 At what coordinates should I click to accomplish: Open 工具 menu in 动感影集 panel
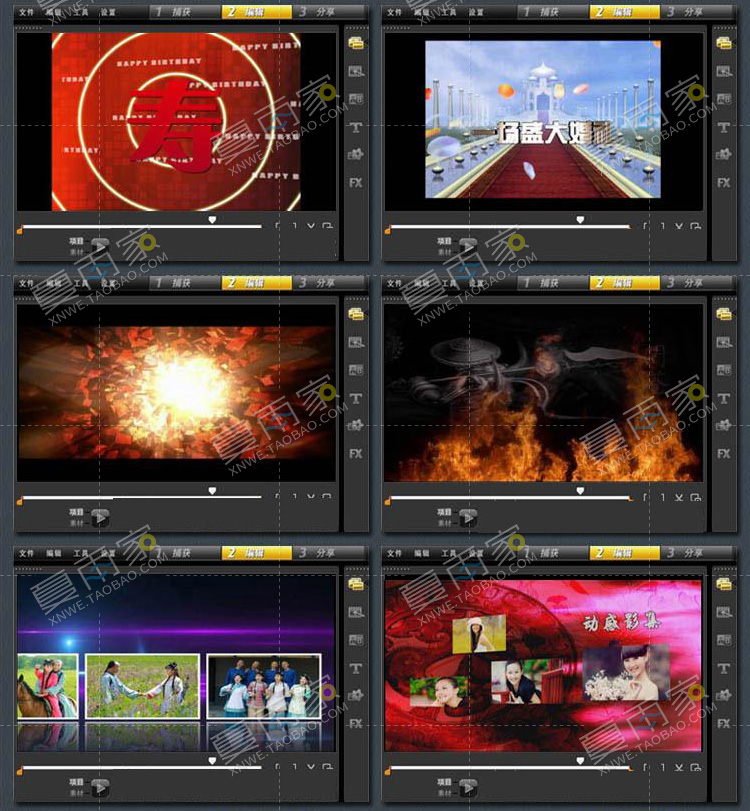tap(448, 553)
